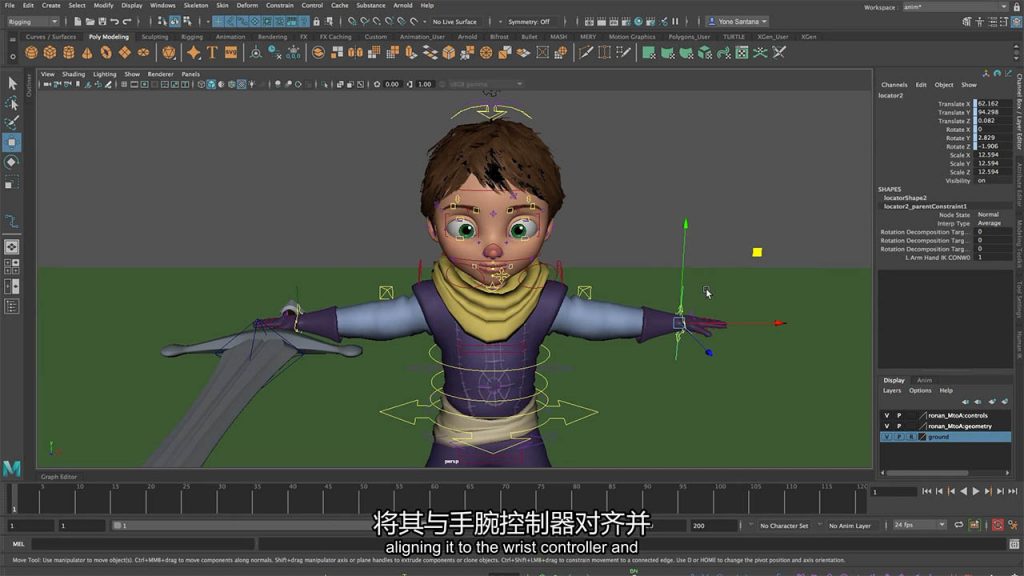Toggle visibility V of ronan_MtoA:controls layer
Viewport: 1024px width, 576px height.
(887, 415)
